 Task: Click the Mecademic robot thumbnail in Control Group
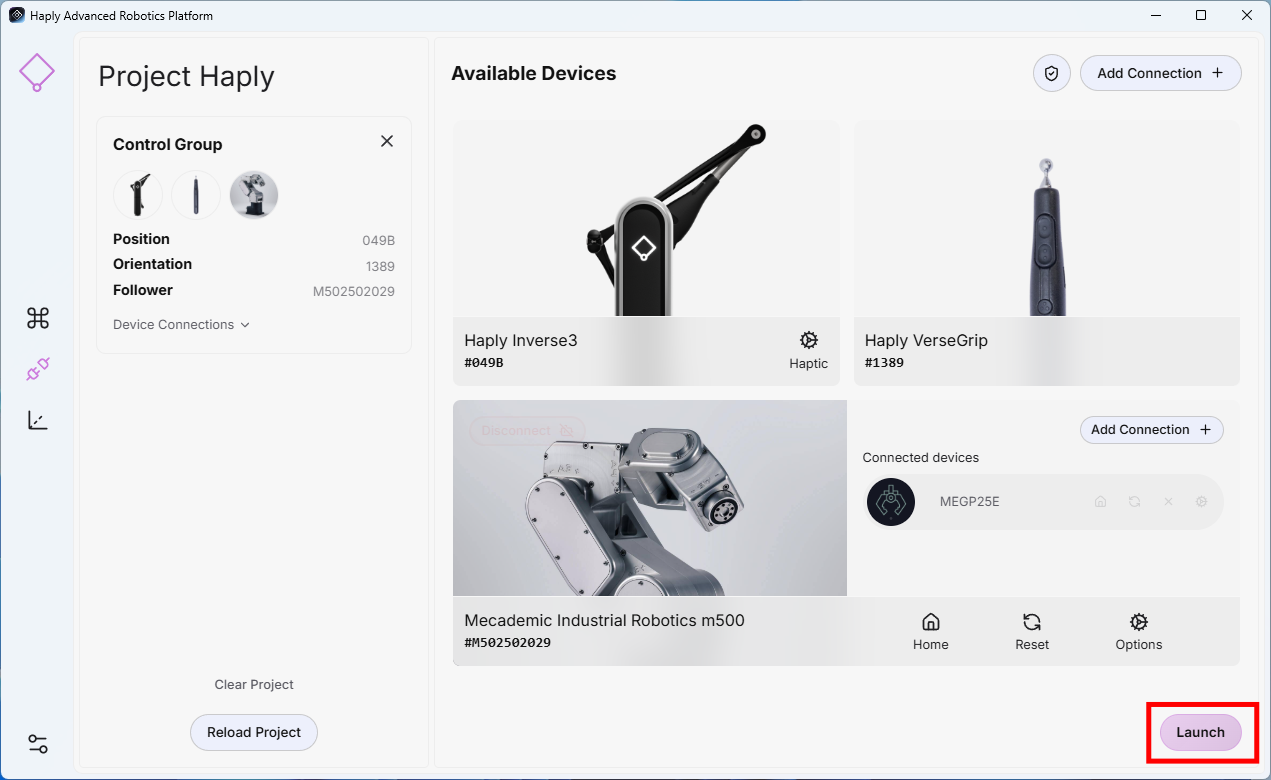pos(254,194)
